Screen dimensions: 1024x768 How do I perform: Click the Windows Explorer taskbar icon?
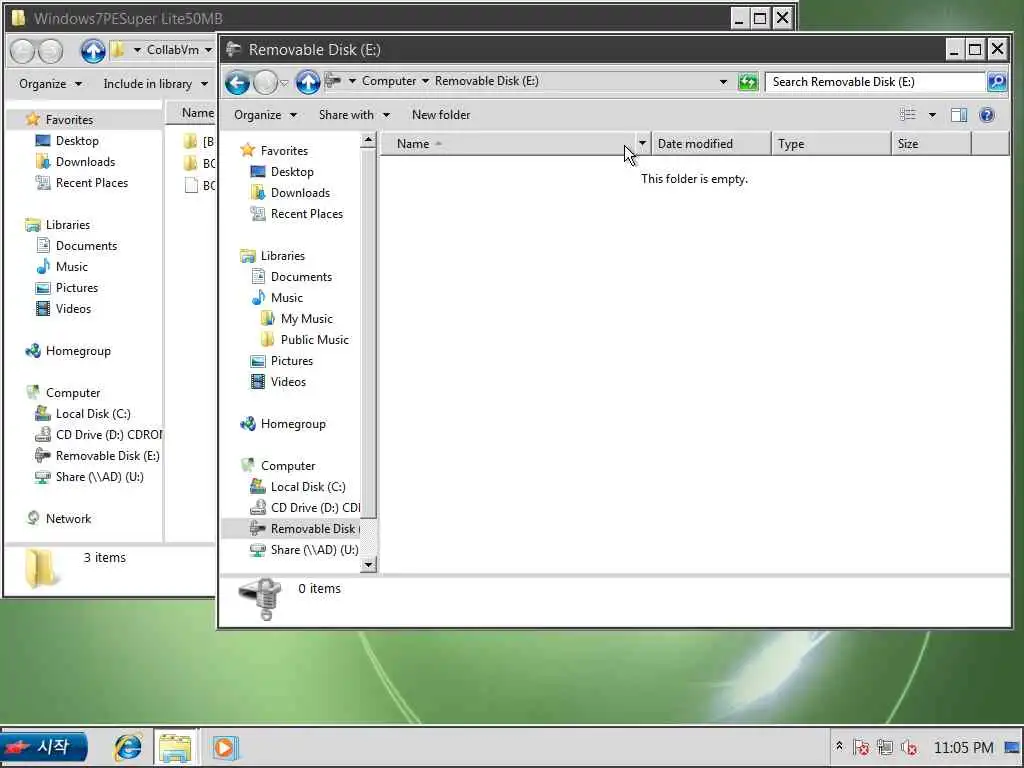175,747
